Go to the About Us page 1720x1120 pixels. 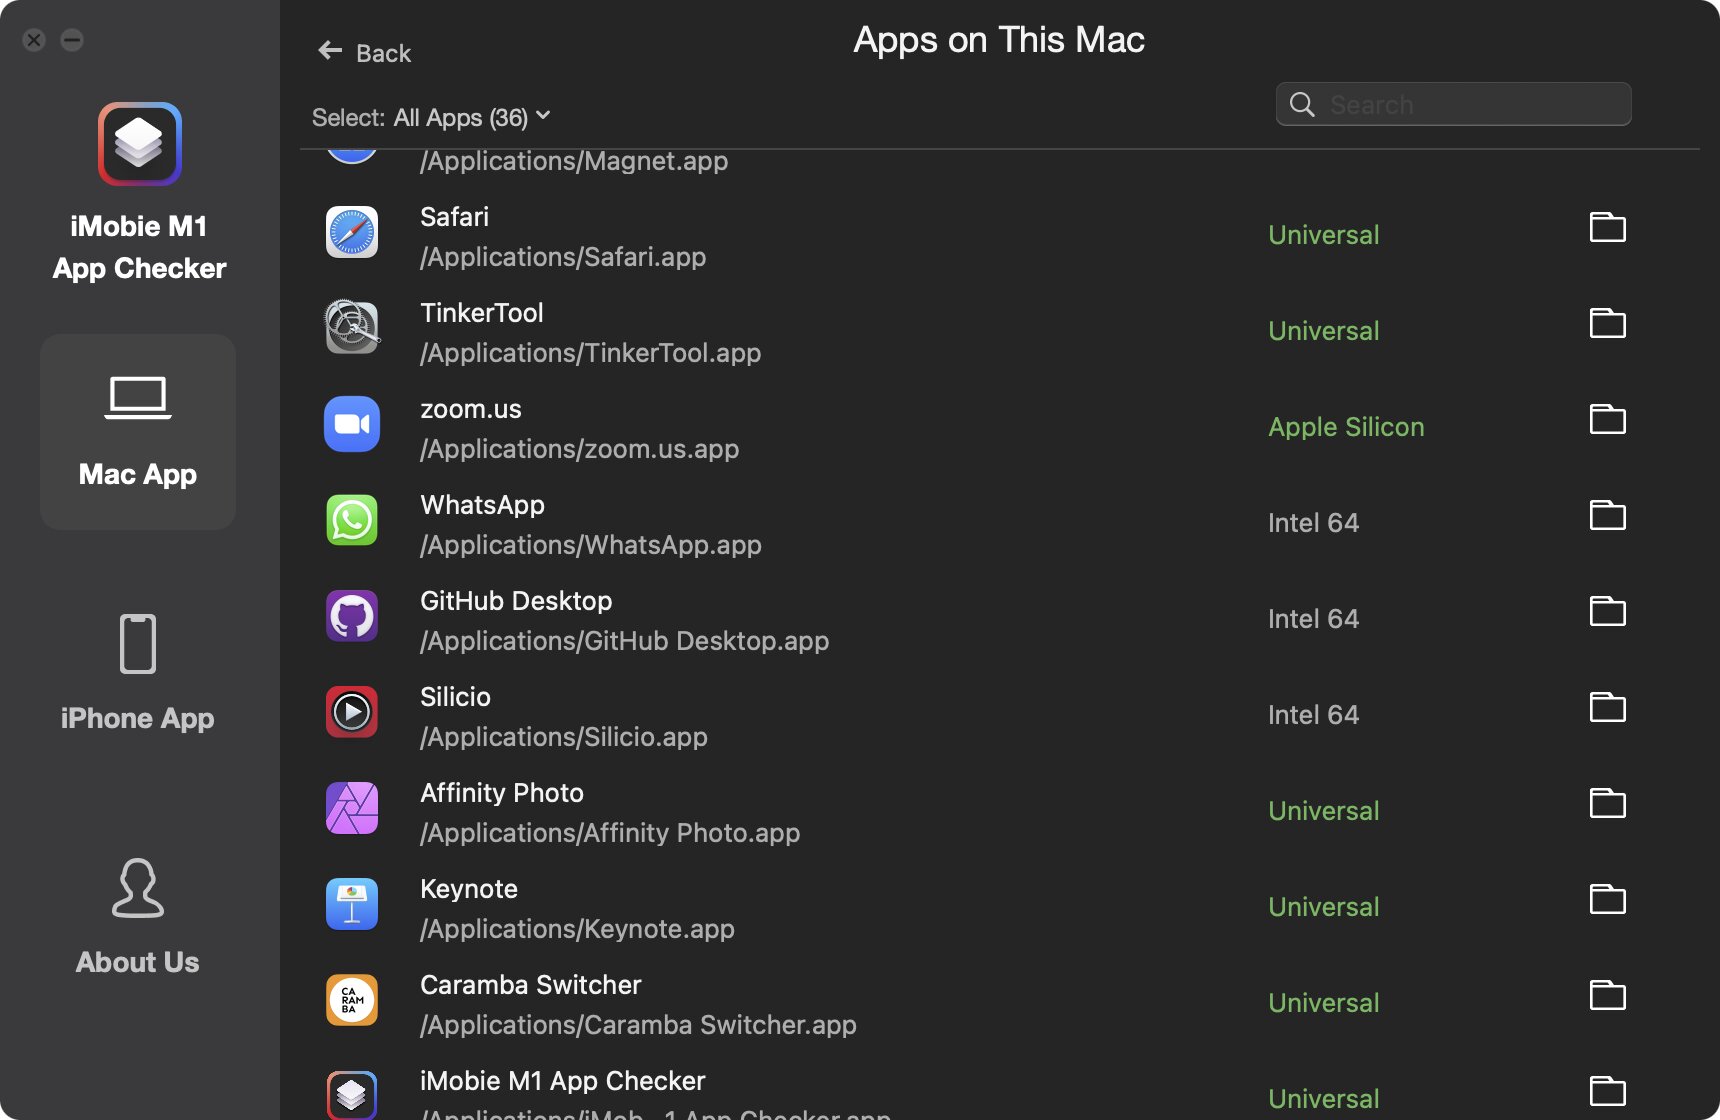tap(138, 916)
